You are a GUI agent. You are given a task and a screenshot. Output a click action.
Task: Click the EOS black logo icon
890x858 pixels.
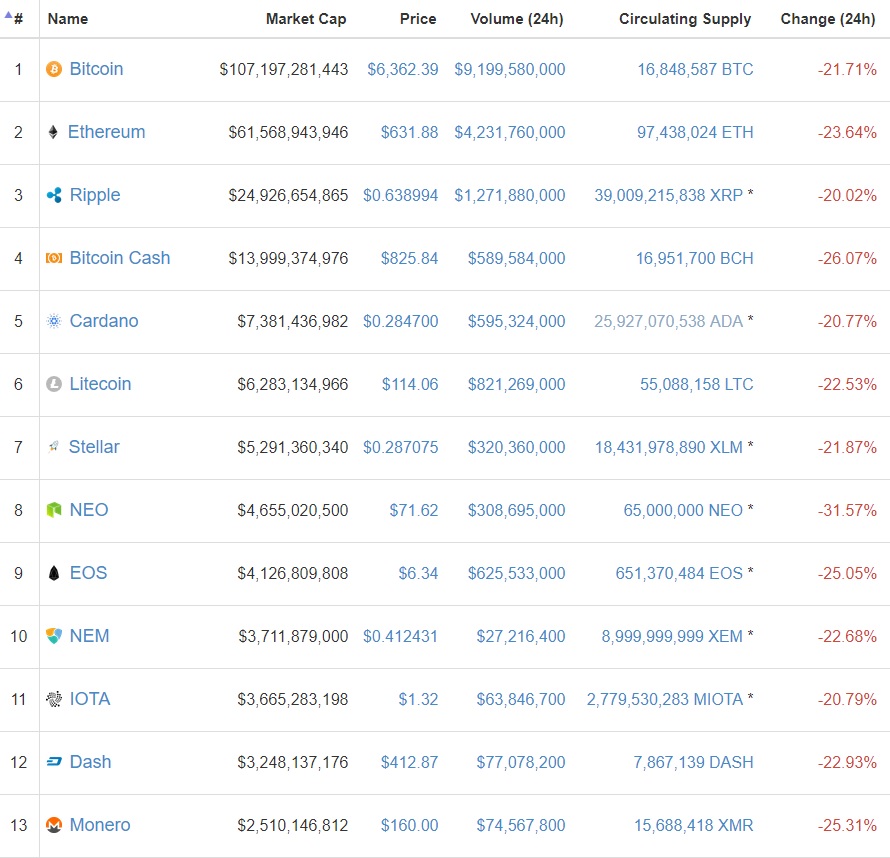54,573
